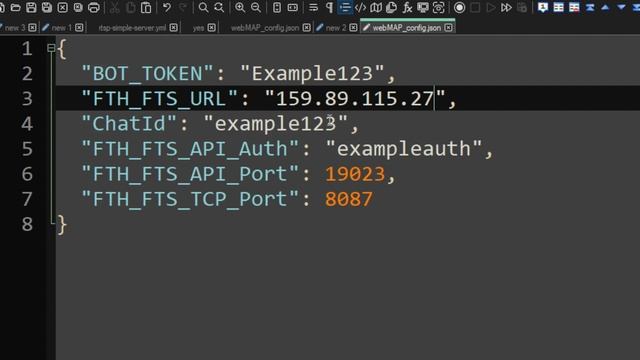This screenshot has height=360, width=640.
Task: Collapse the JSON fold marker on line 1
Action: click(51, 48)
